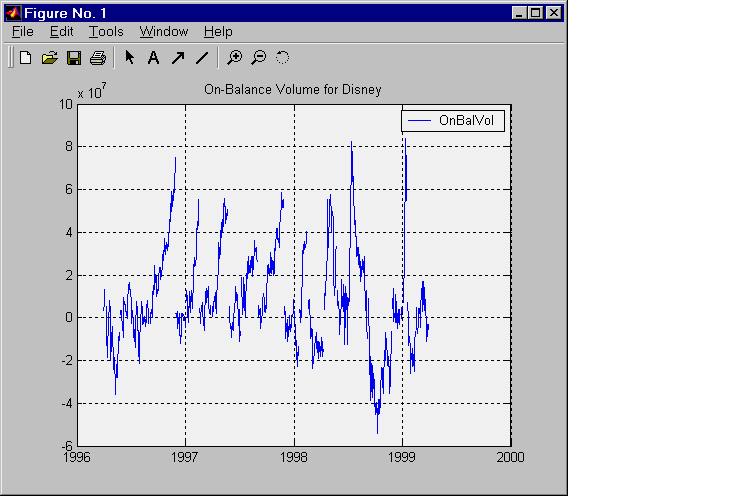Screen dimensions: 740x498
Task: Select the Add Text tool (A icon)
Action: click(x=153, y=58)
